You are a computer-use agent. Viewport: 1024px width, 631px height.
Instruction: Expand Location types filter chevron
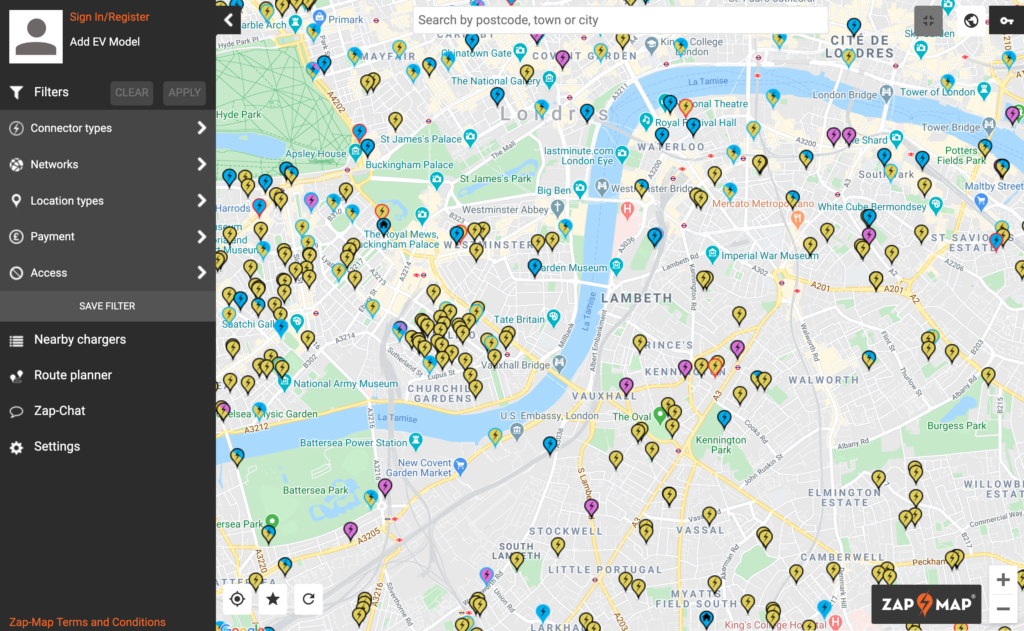point(202,201)
